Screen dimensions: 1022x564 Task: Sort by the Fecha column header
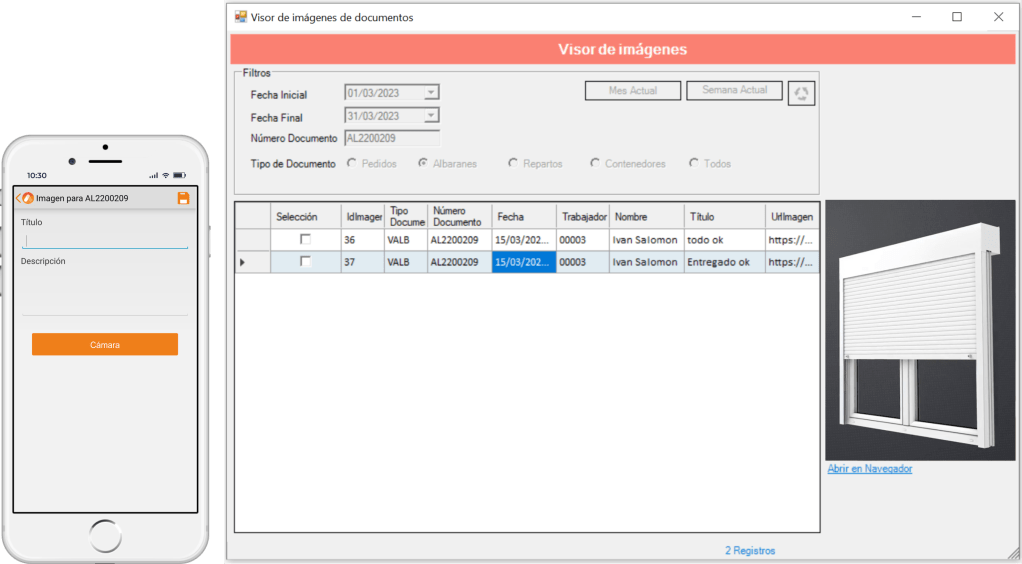[x=523, y=216]
